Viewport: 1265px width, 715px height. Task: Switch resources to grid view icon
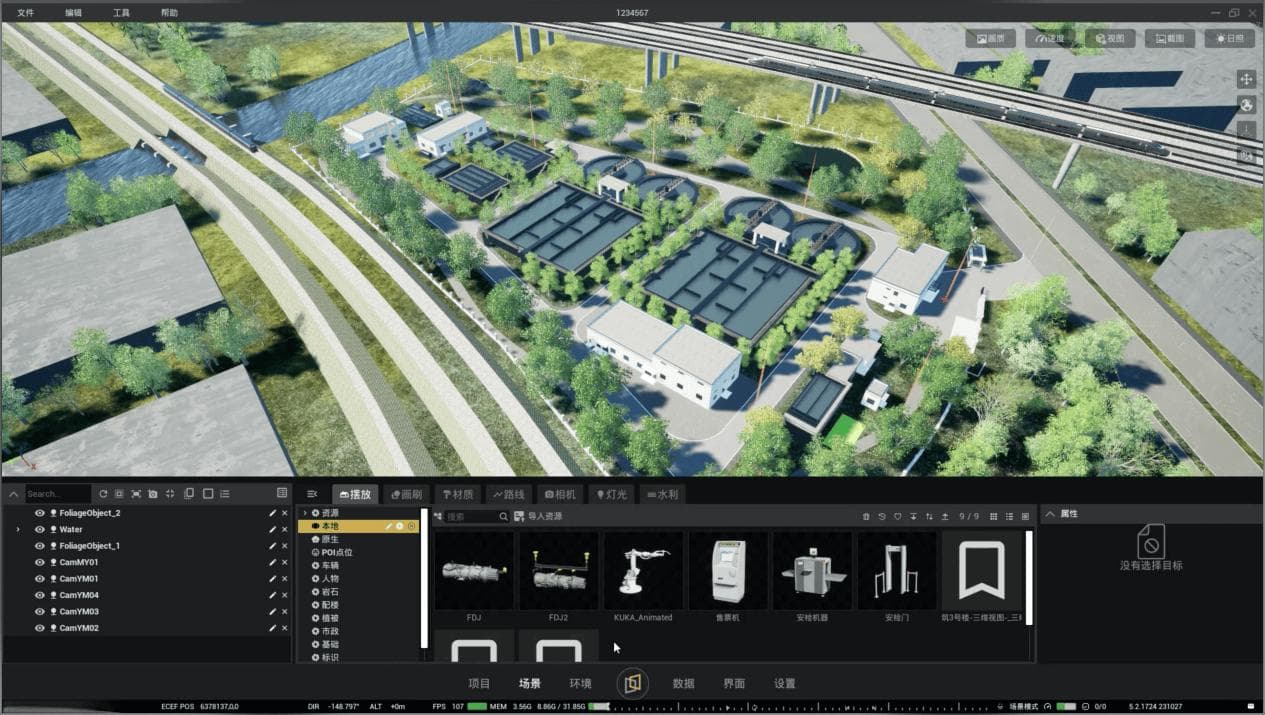tap(993, 516)
